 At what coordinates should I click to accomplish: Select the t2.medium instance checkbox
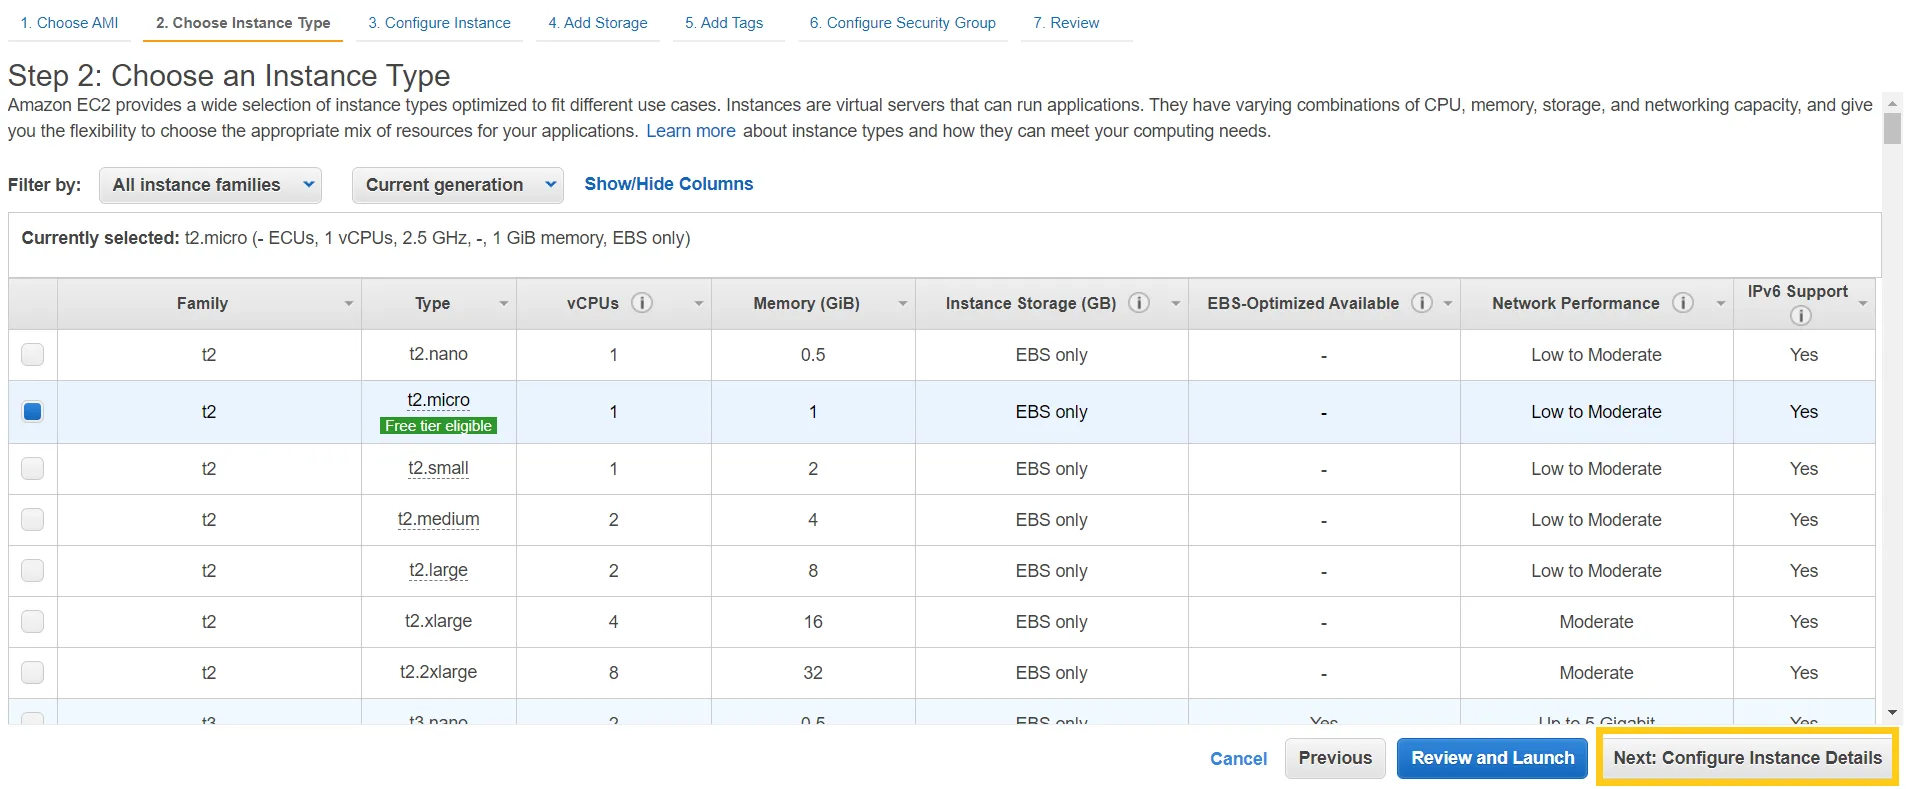tap(33, 519)
